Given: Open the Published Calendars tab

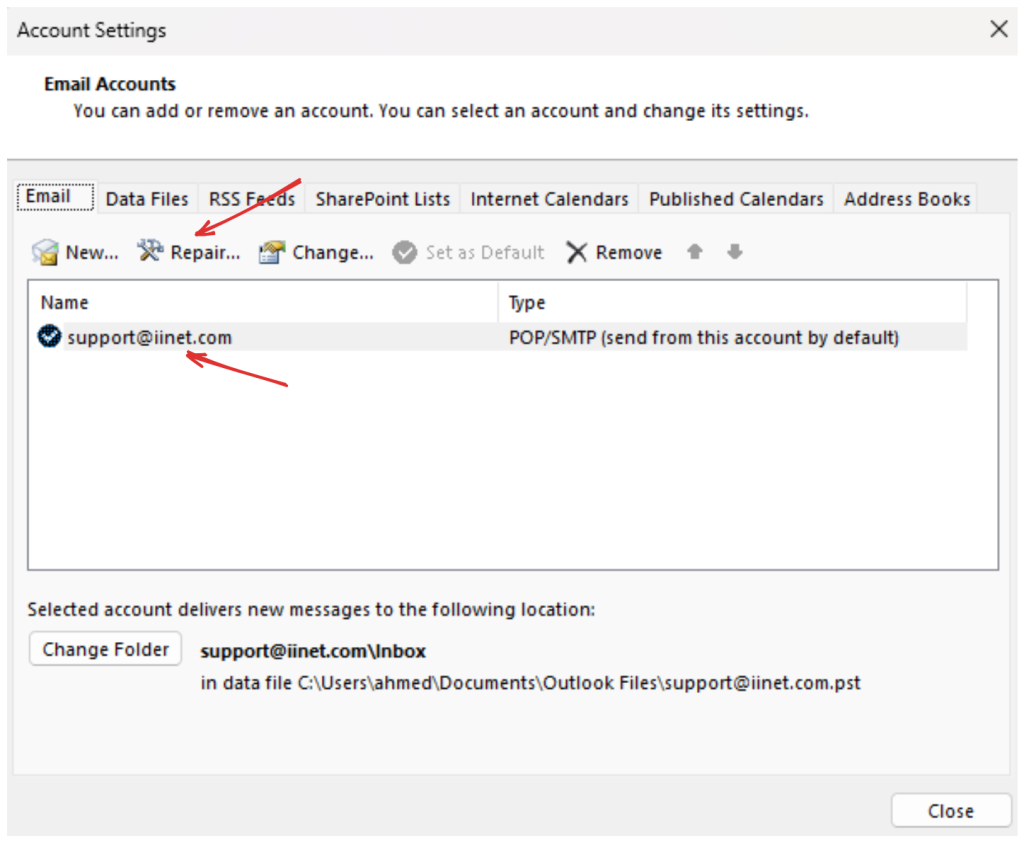Looking at the screenshot, I should (736, 199).
